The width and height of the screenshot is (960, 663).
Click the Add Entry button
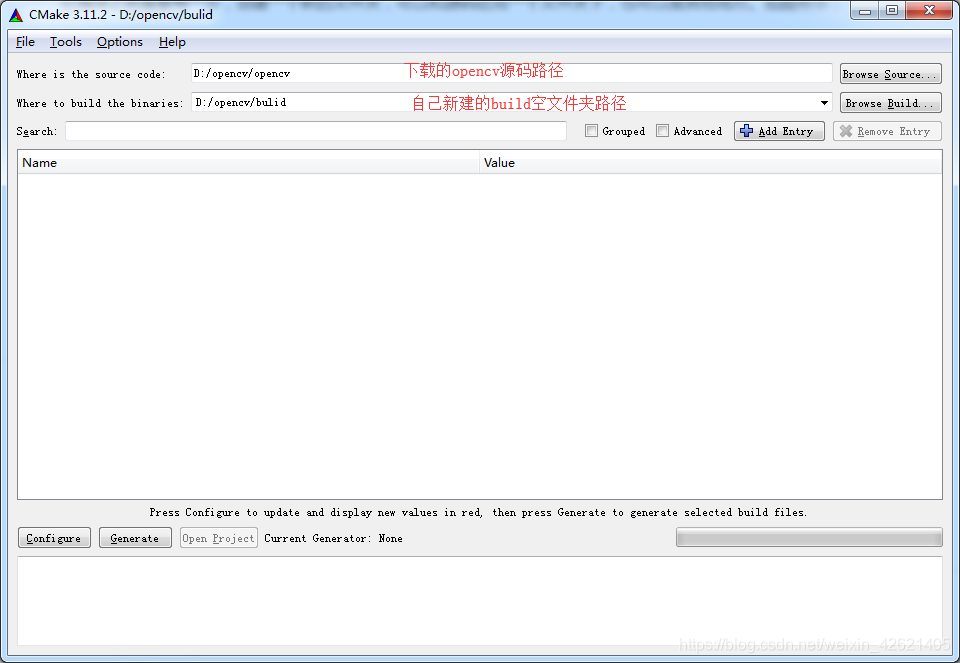(x=779, y=131)
